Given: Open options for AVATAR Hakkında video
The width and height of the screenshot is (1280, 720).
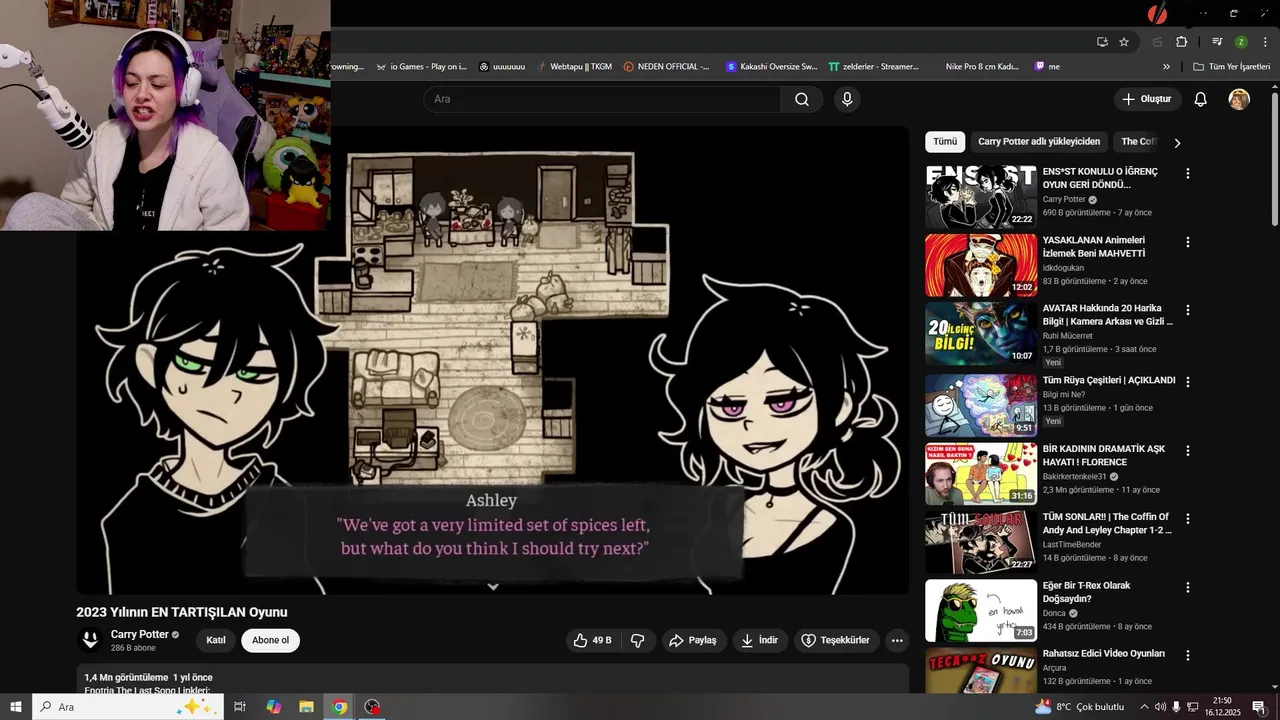Looking at the screenshot, I should click(x=1188, y=310).
